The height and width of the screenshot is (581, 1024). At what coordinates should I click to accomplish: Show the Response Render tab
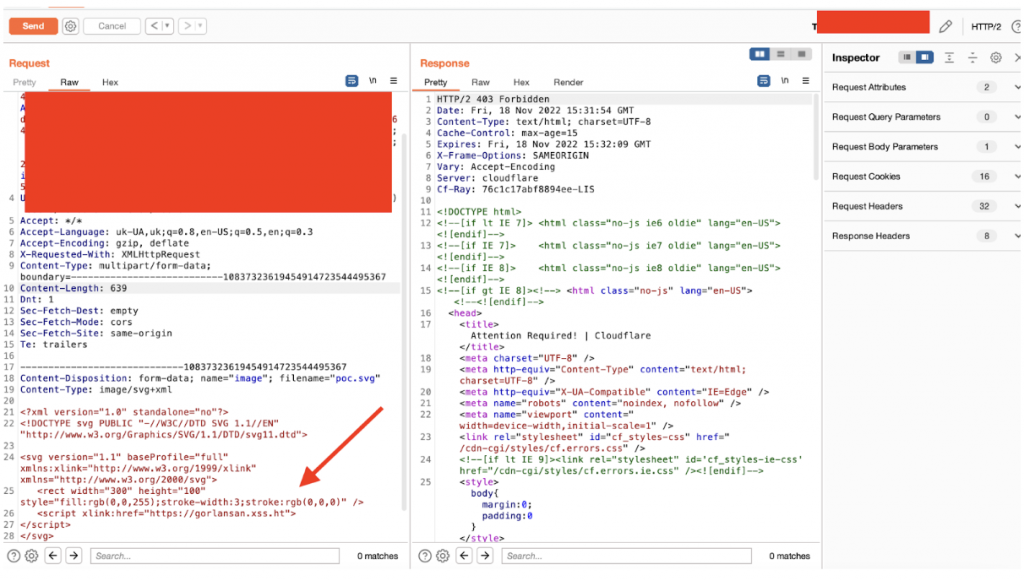click(568, 82)
